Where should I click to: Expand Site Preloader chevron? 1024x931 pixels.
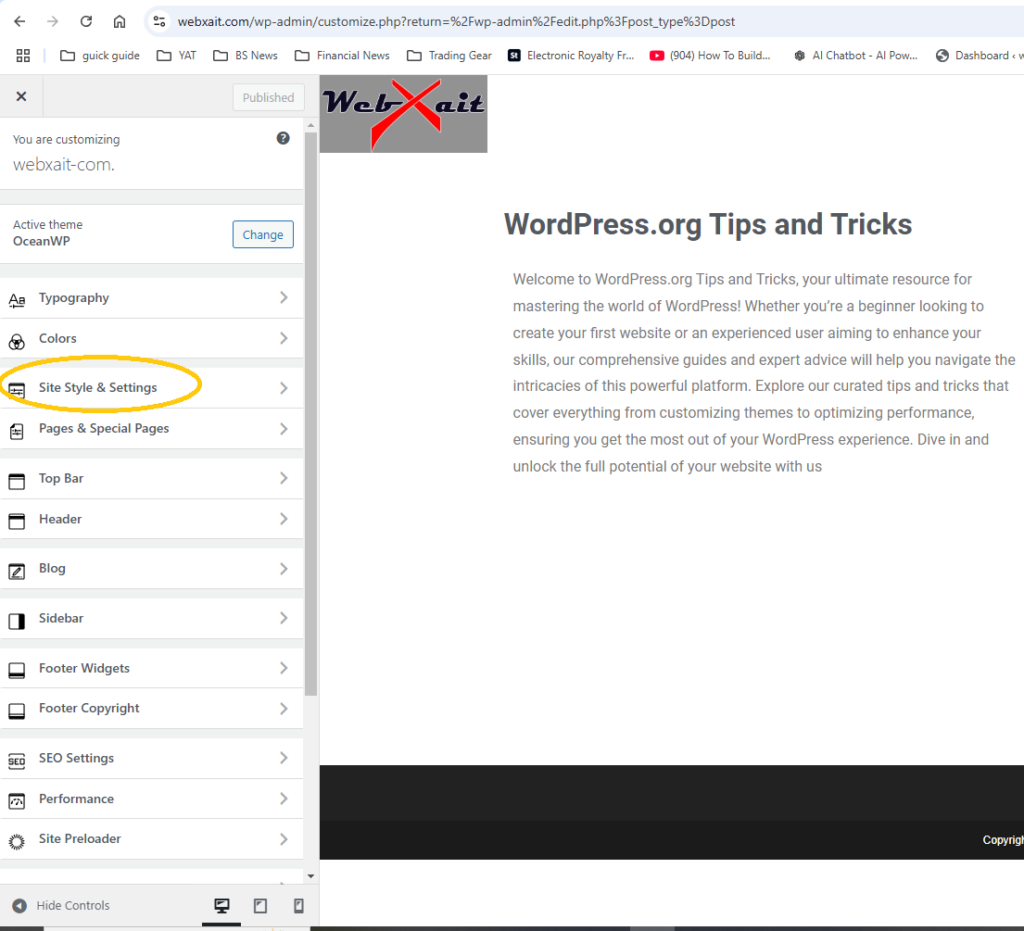pyautogui.click(x=283, y=839)
